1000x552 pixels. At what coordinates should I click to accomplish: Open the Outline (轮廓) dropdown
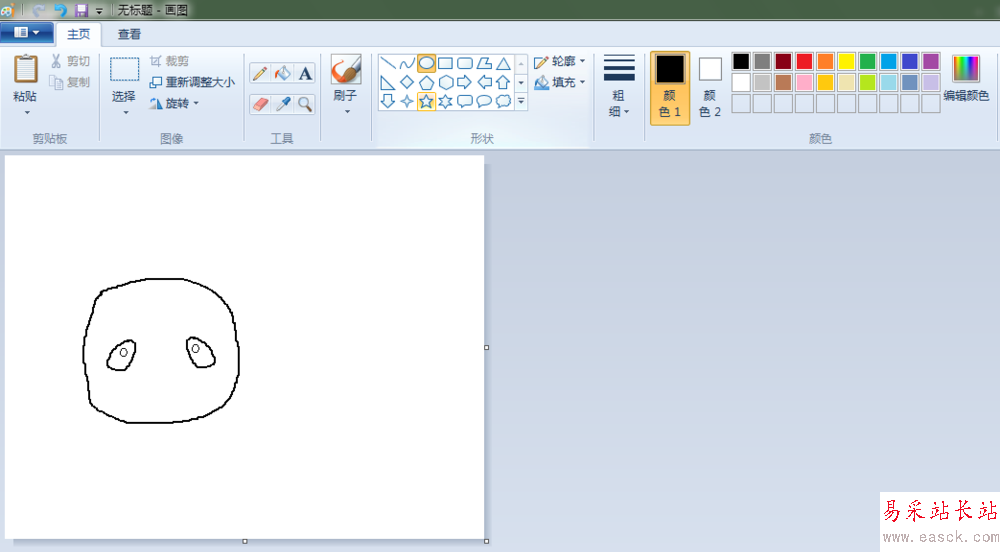[x=559, y=61]
